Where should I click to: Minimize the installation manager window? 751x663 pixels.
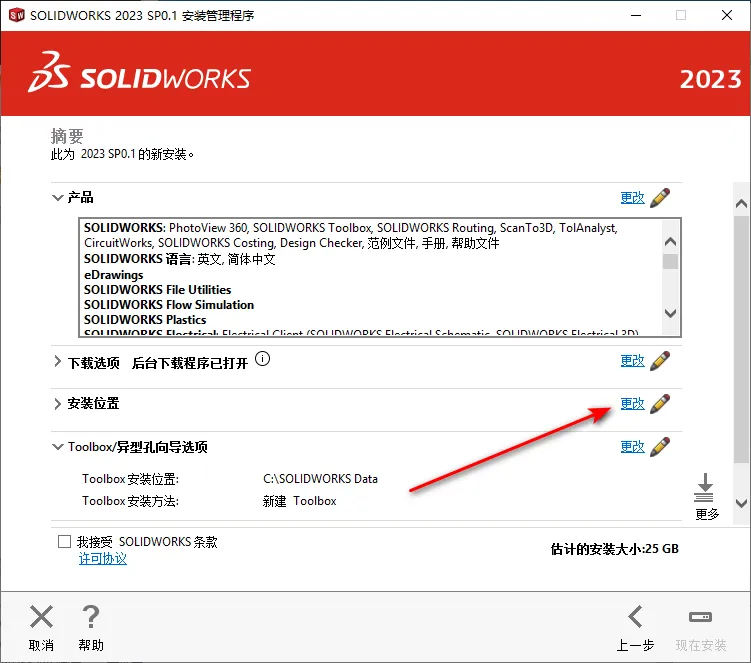[636, 15]
